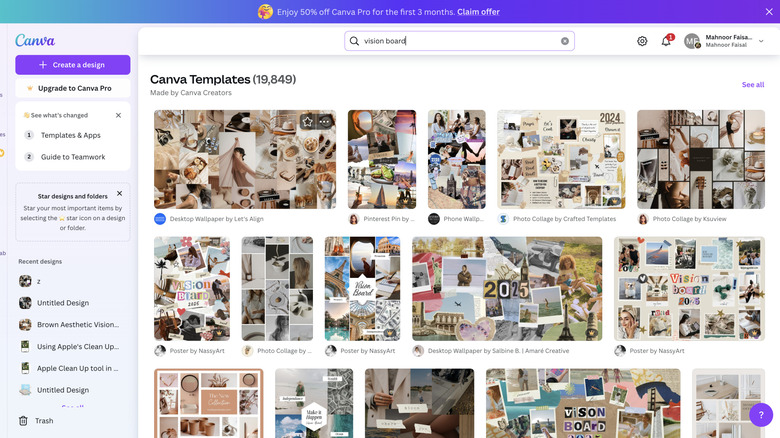Image resolution: width=780 pixels, height=438 pixels.
Task: Open Vision board 2025 poster by NassyArt
Action: [x=689, y=289]
